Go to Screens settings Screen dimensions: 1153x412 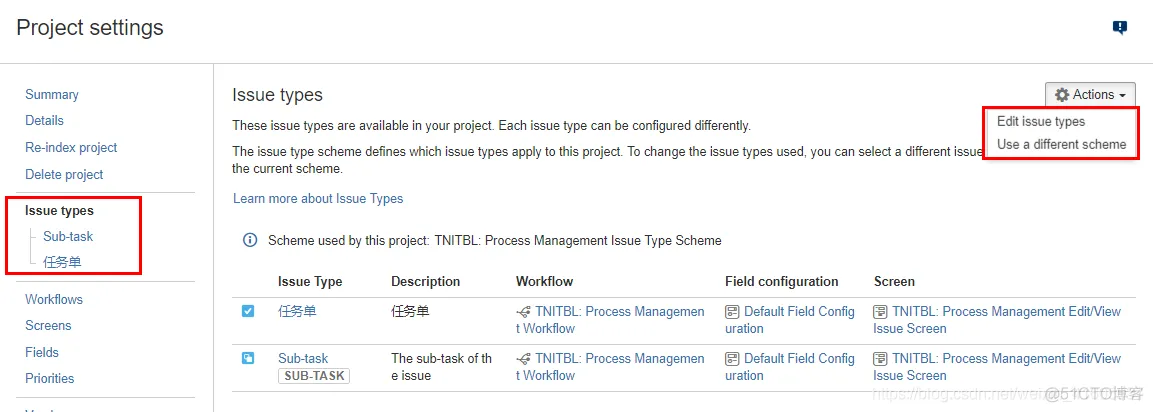[x=48, y=325]
